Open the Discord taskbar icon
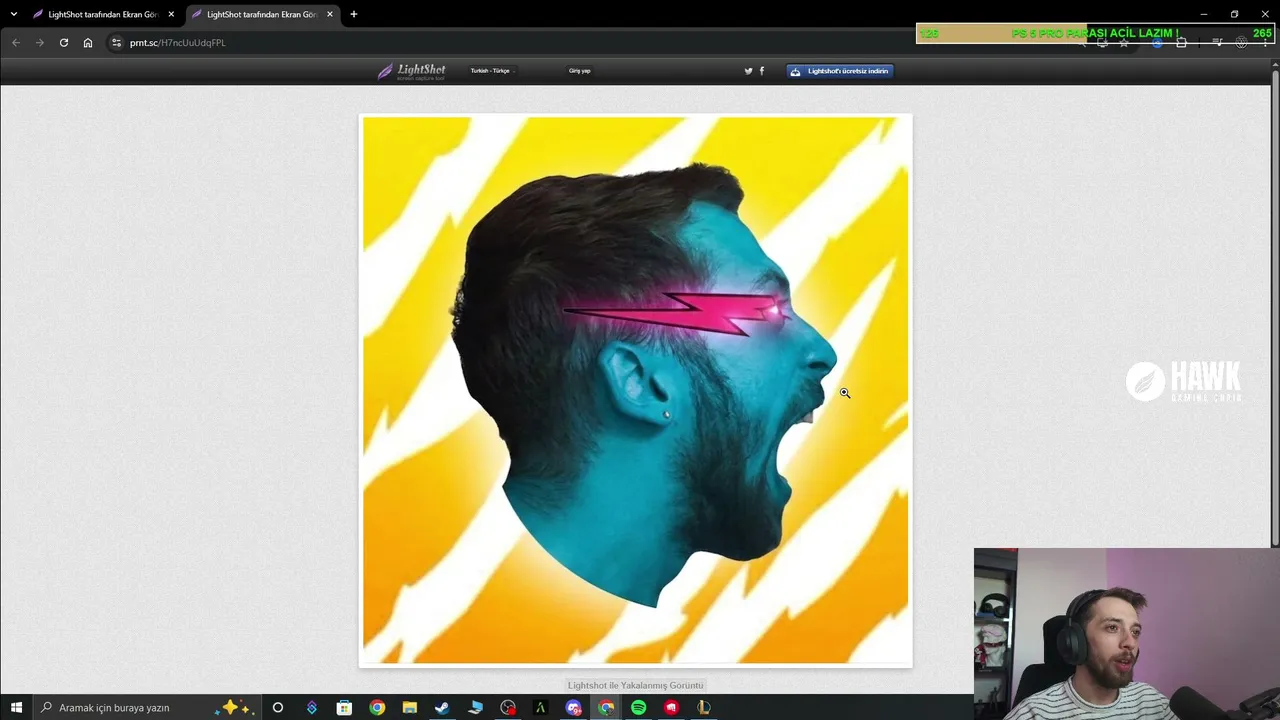Image resolution: width=1280 pixels, height=720 pixels. point(574,707)
